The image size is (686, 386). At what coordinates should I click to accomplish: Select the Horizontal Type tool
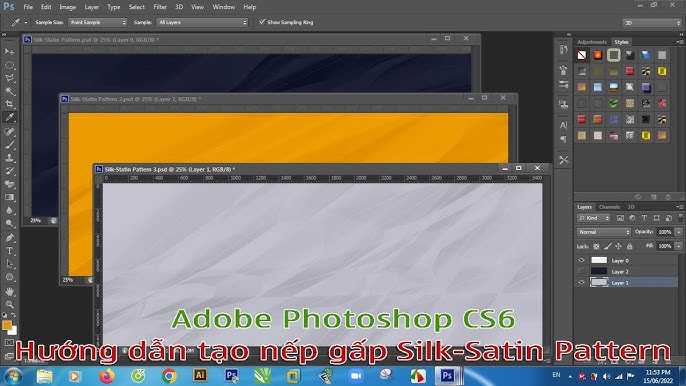9,251
